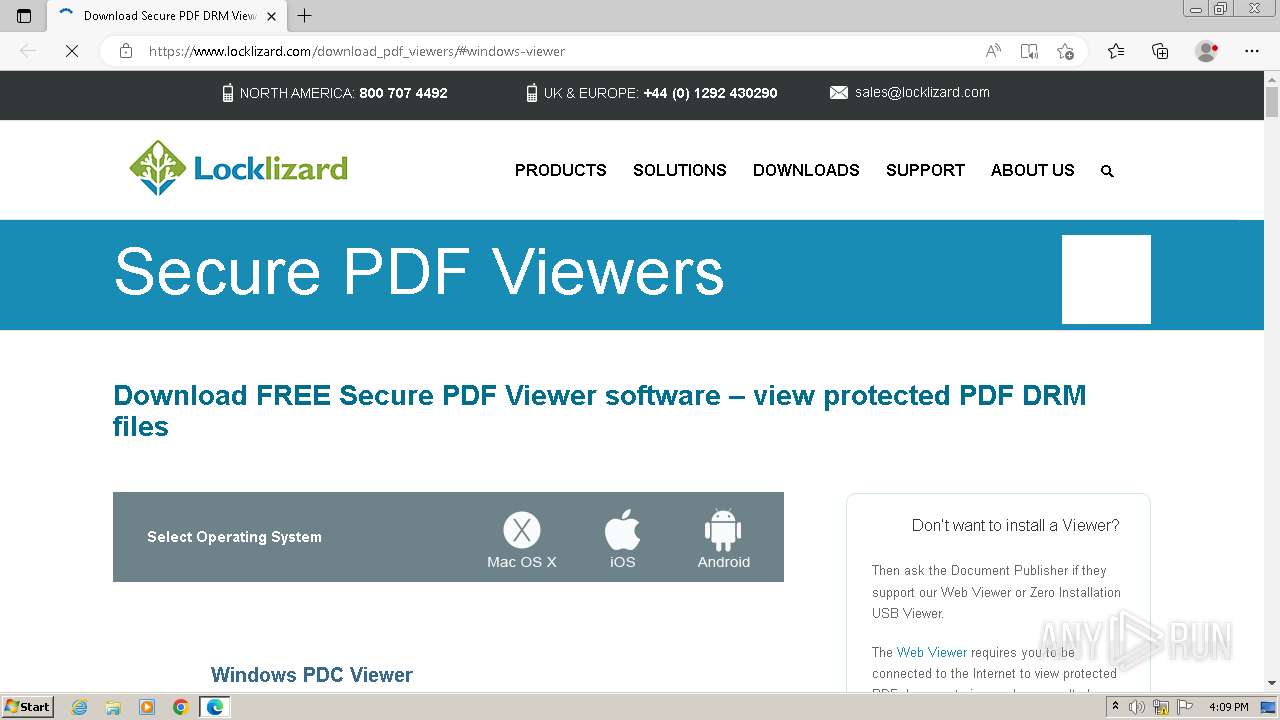Open the PRODUCTS menu
Viewport: 1280px width, 720px height.
pyautogui.click(x=561, y=170)
